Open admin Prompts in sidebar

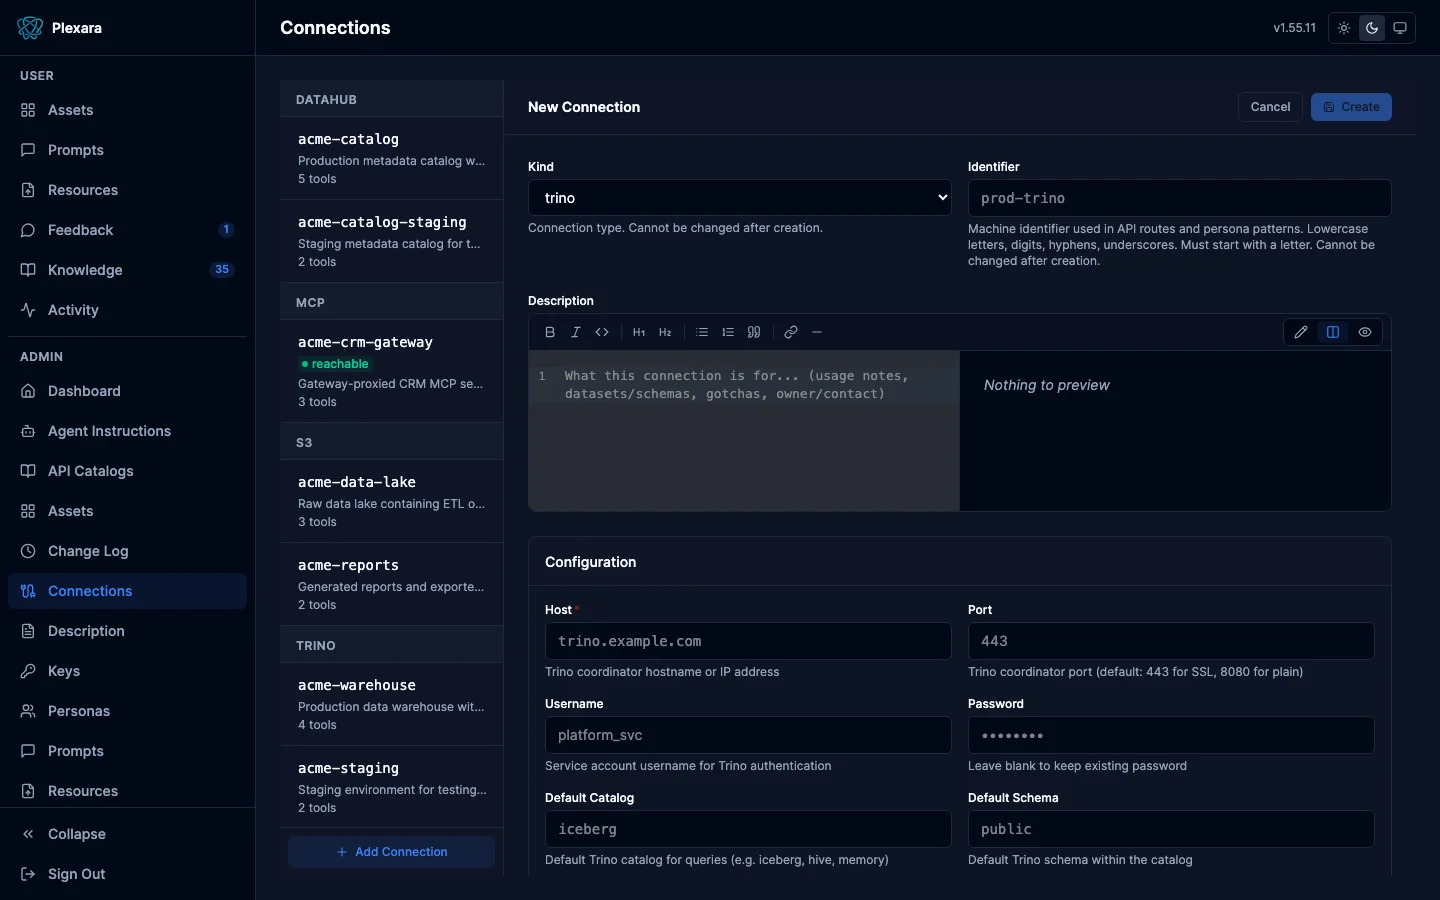(x=127, y=751)
